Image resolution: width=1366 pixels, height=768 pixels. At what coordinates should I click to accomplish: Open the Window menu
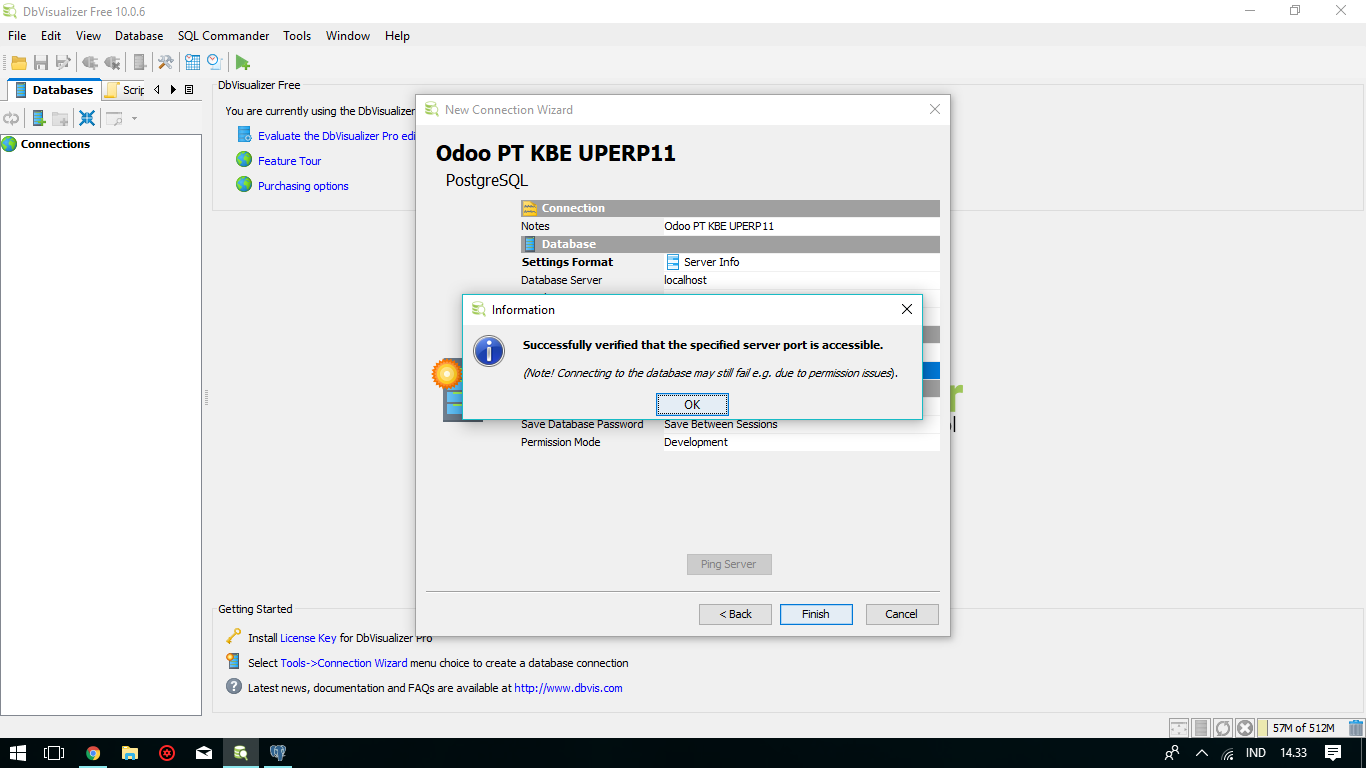click(348, 35)
